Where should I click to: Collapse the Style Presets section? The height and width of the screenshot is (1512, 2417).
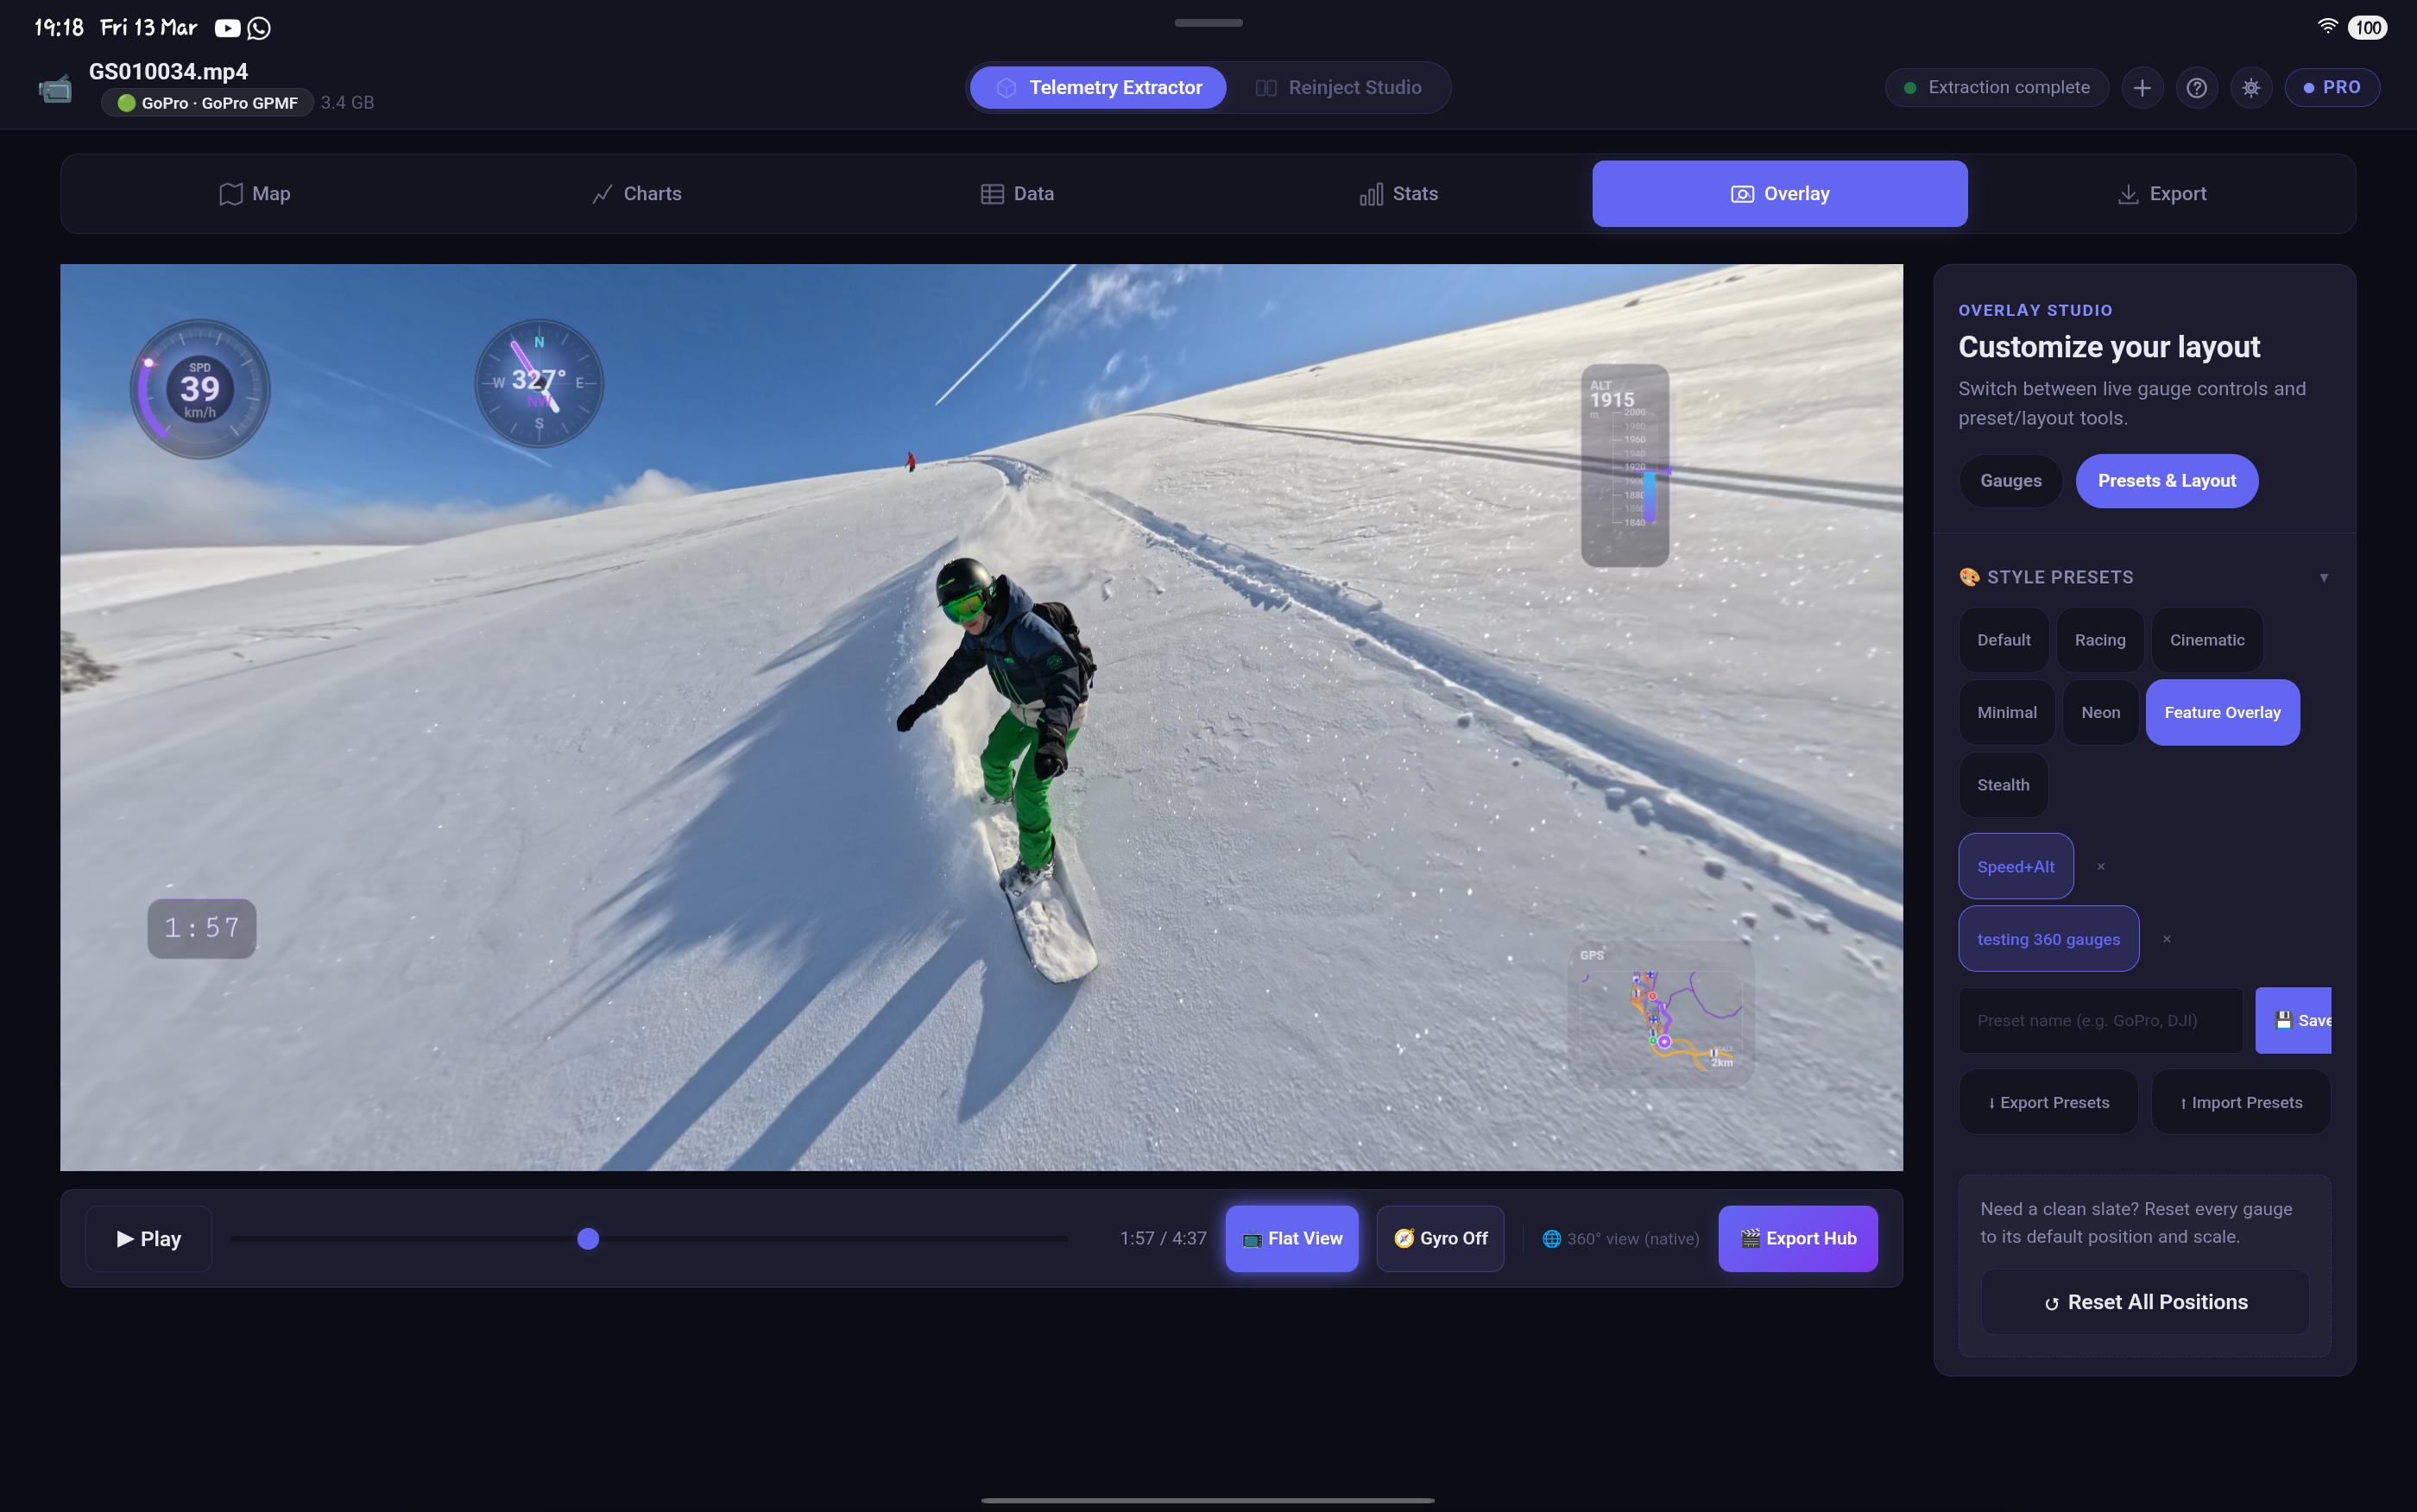[2325, 577]
